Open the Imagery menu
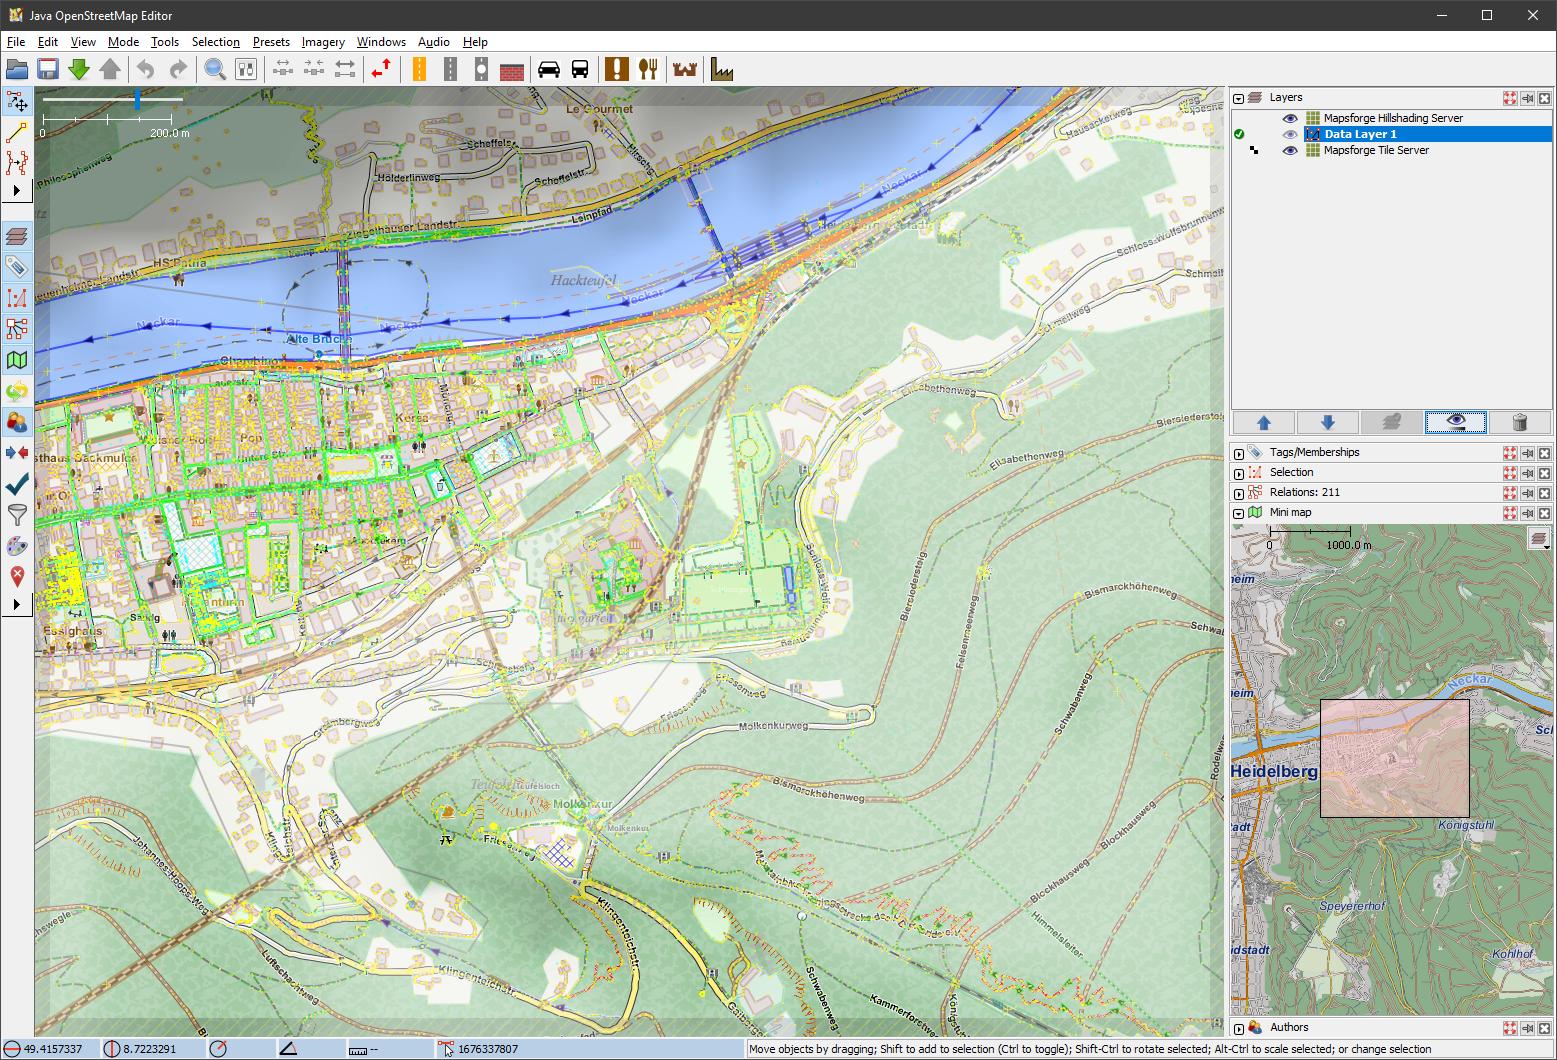This screenshot has height=1060, width=1557. tap(322, 42)
